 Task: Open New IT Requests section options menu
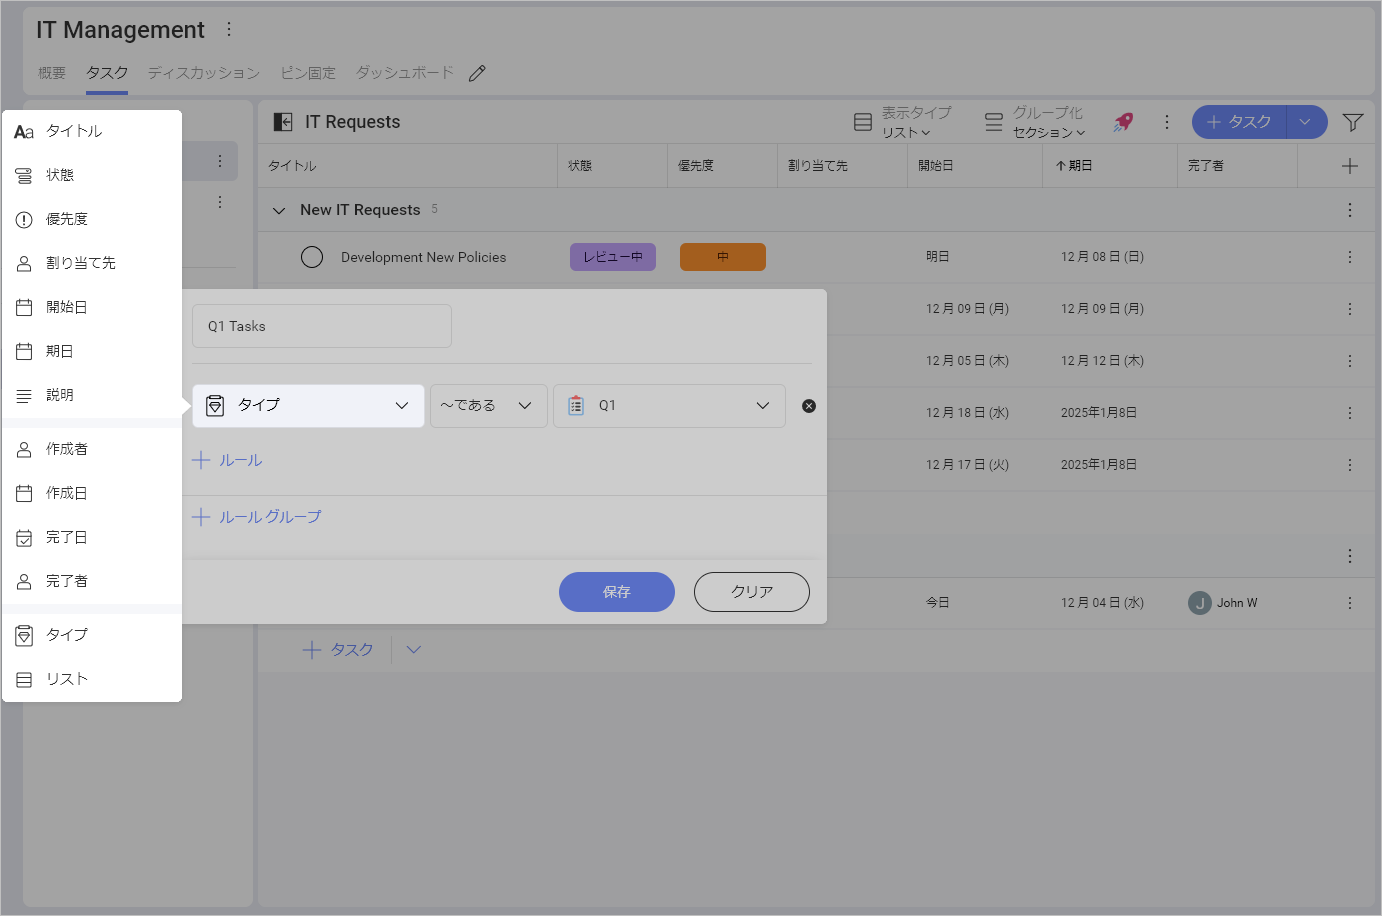coord(1350,210)
